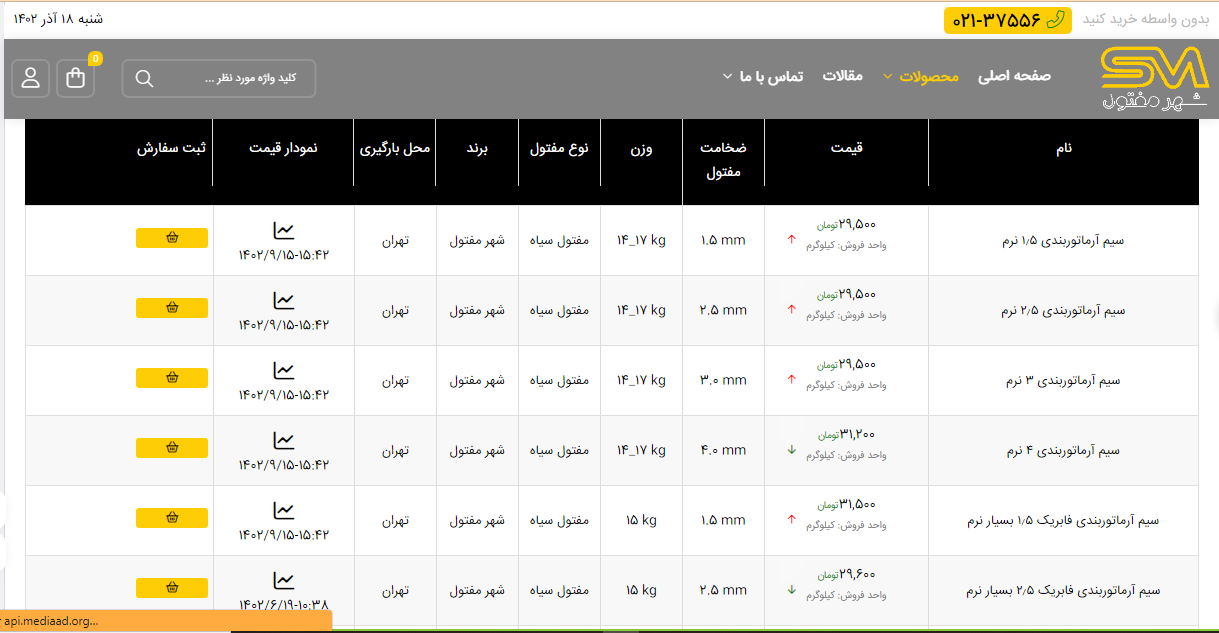This screenshot has width=1219, height=633.
Task: Open price chart for فابریک ۱/۵ بسیار نرم
Action: (284, 511)
